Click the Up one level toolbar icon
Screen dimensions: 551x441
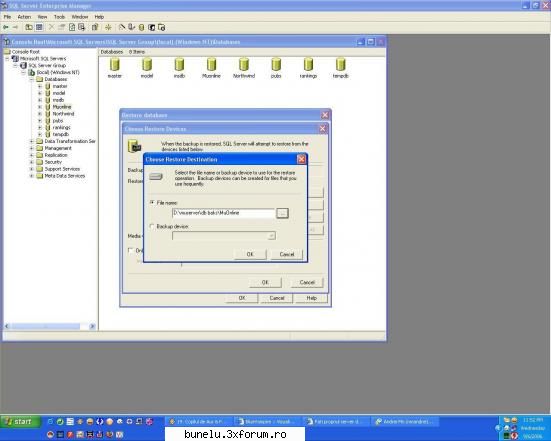[29, 27]
